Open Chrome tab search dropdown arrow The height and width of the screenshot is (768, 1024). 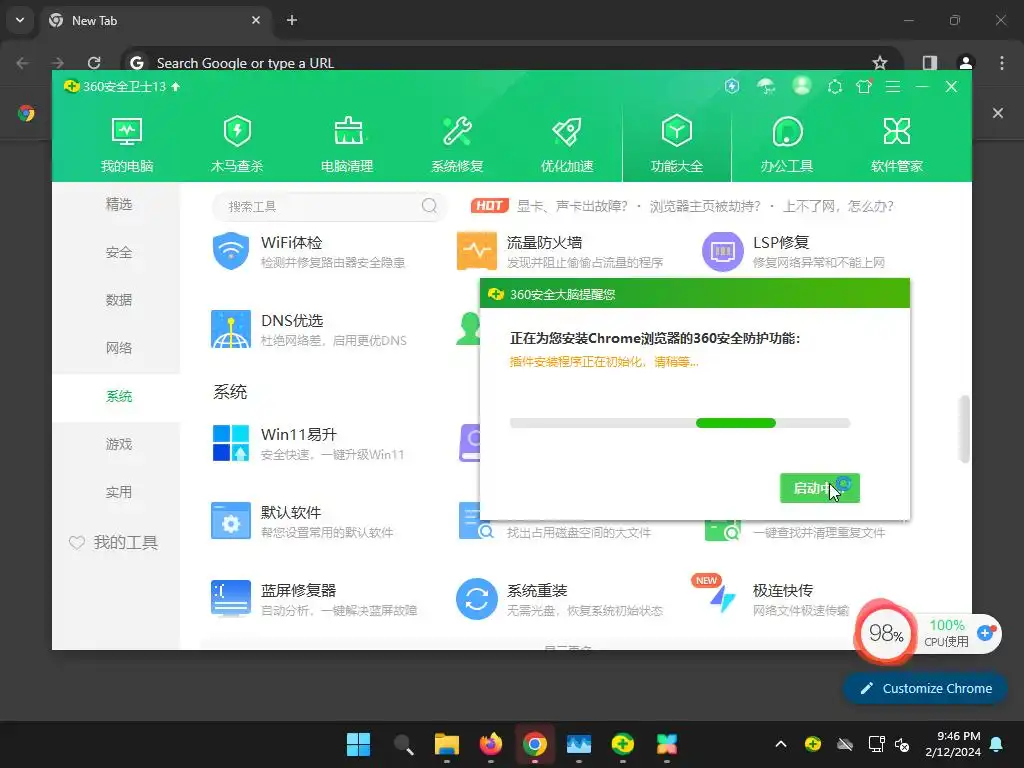tap(20, 20)
